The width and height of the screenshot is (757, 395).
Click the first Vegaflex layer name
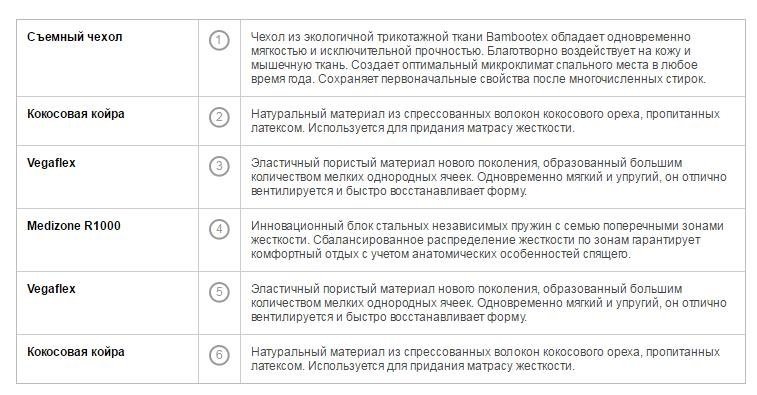click(x=51, y=163)
